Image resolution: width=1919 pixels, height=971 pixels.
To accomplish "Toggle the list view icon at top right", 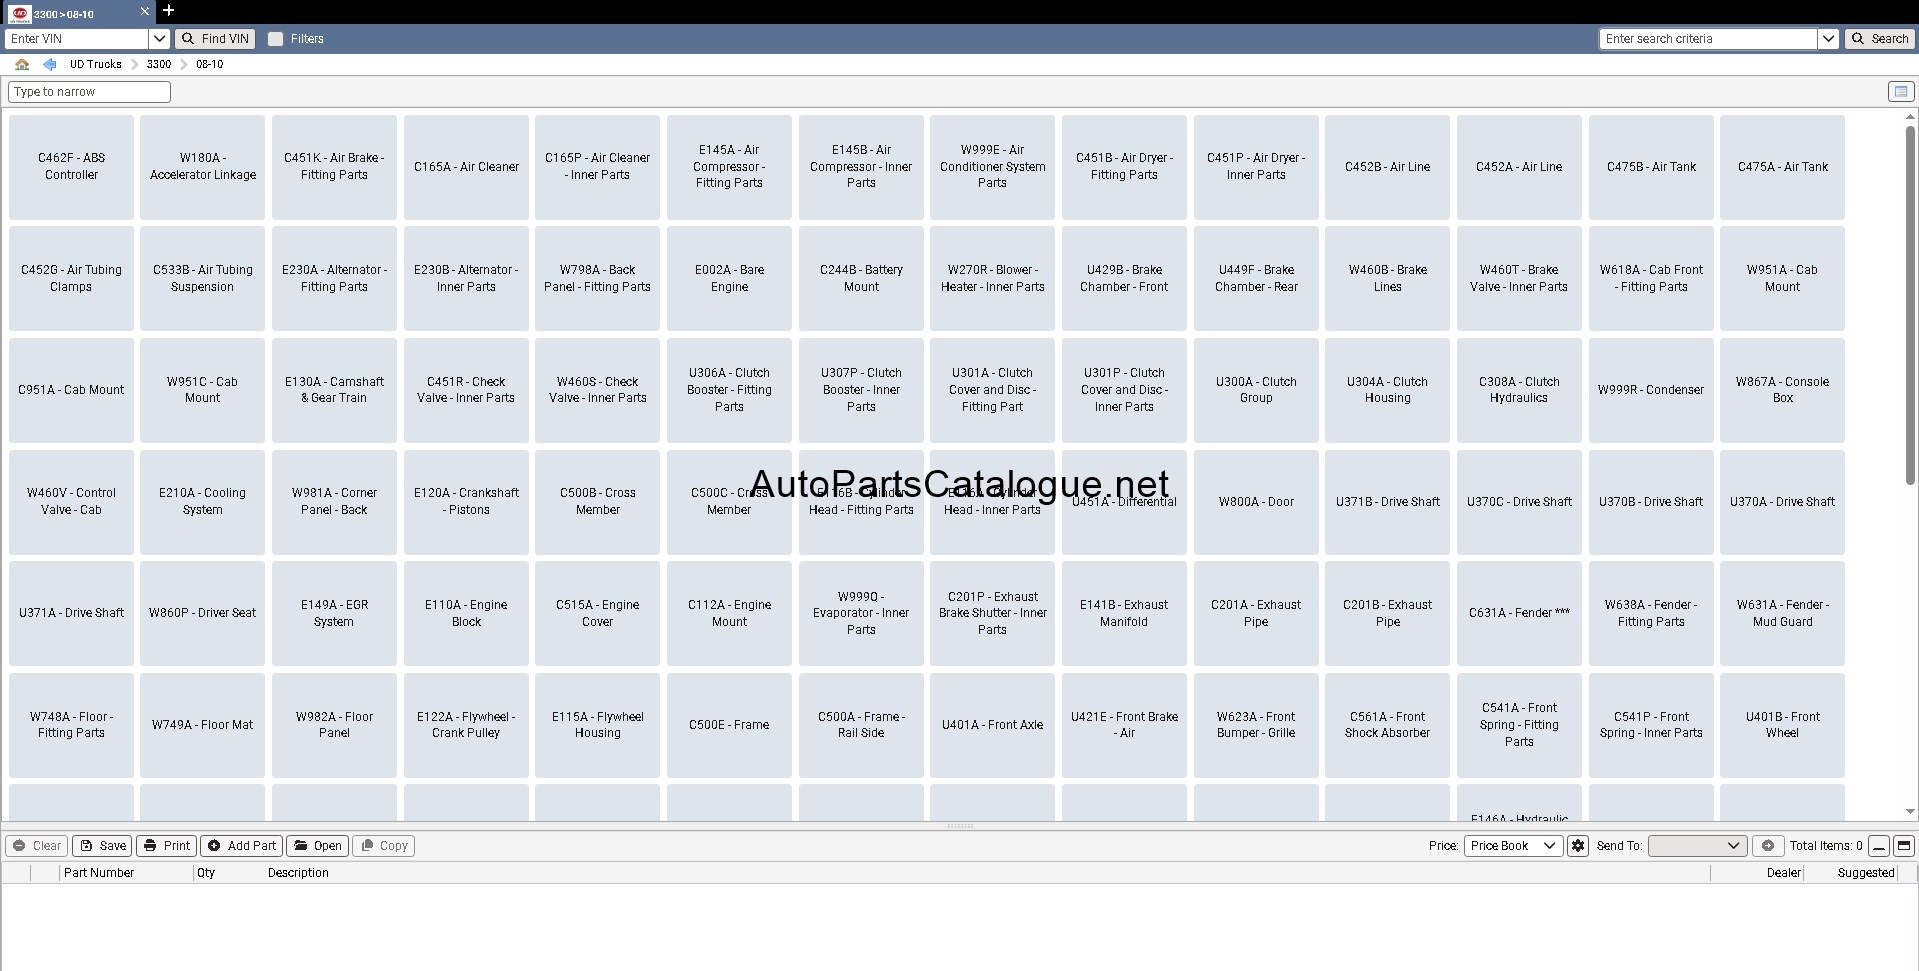I will pos(1900,92).
